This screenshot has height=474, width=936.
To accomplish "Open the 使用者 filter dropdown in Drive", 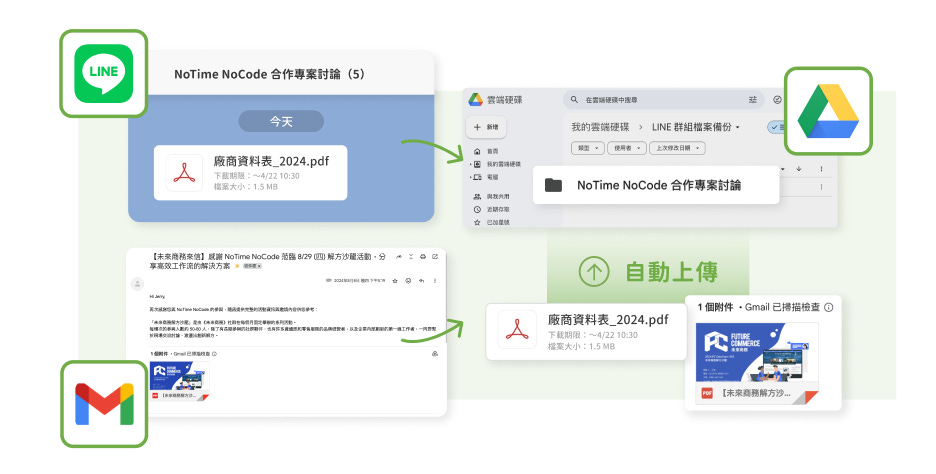I will point(627,148).
